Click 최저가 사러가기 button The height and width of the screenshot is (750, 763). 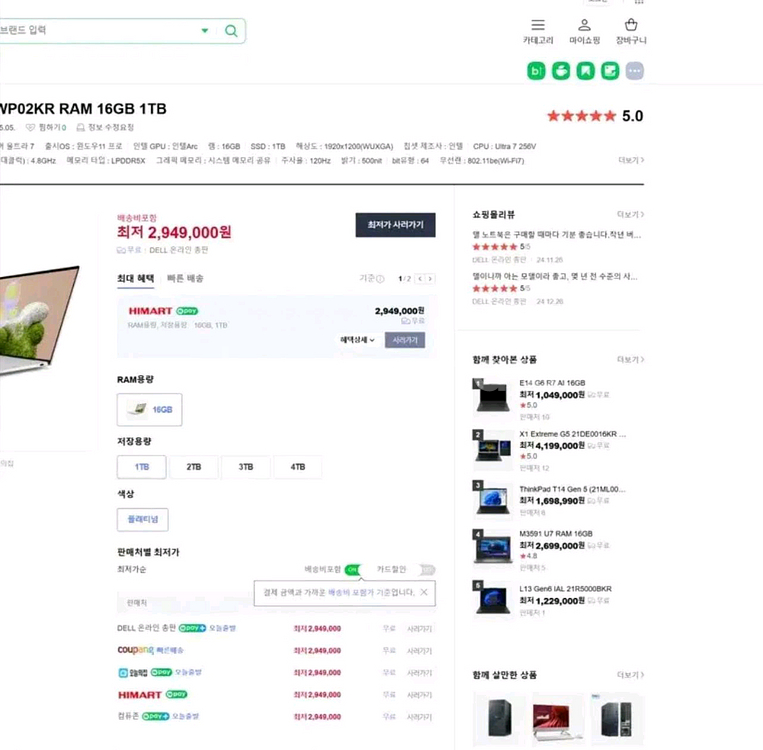[x=395, y=225]
